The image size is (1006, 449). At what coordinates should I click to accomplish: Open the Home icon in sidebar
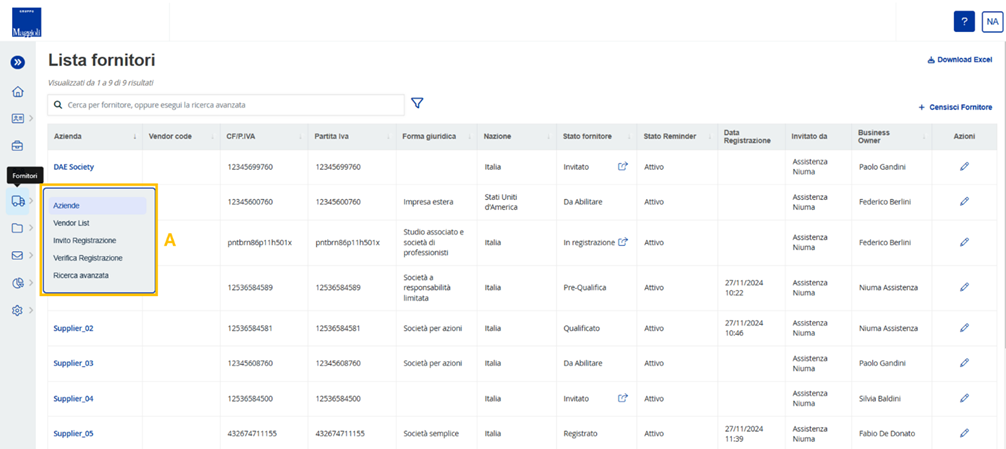tap(18, 91)
